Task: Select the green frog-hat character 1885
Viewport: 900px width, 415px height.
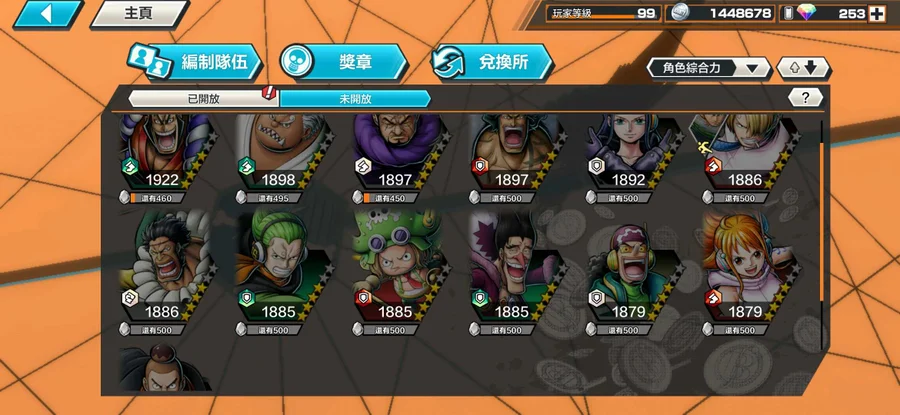Action: coord(396,266)
